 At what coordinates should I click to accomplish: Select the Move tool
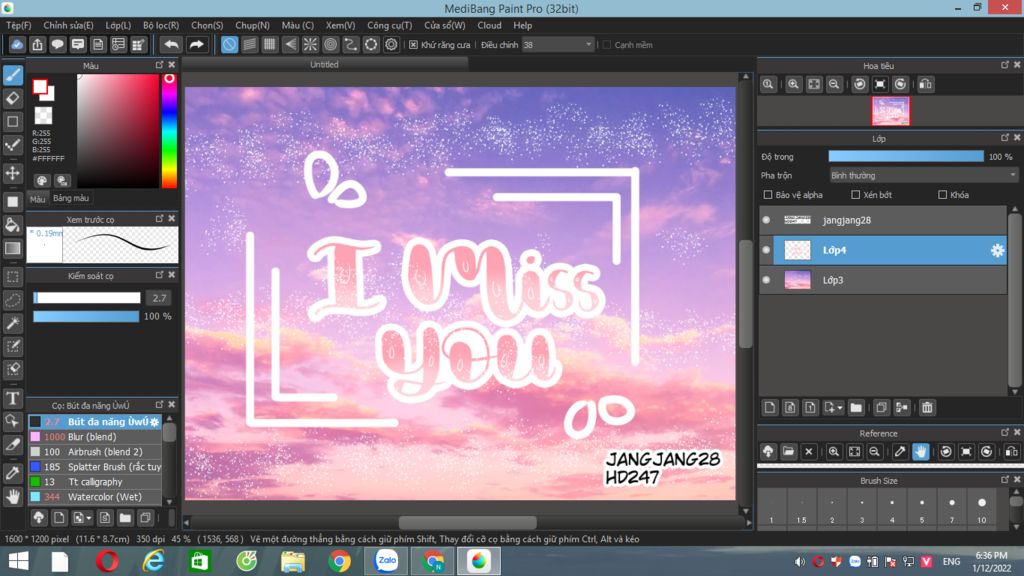click(13, 173)
